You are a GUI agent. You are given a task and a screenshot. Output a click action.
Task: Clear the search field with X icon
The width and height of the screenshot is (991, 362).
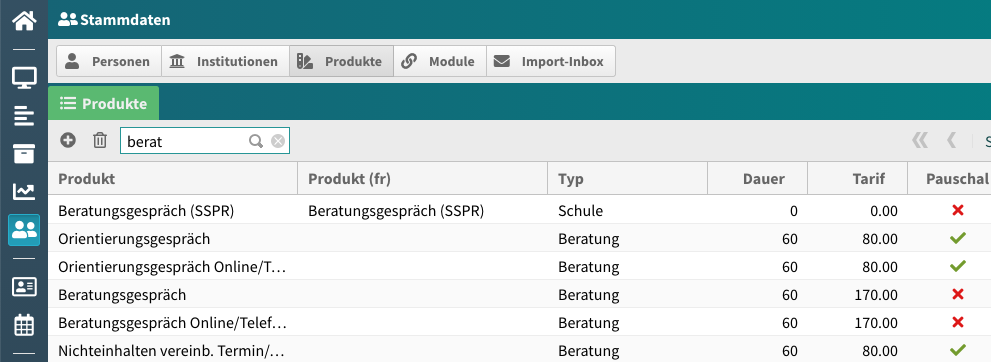(277, 141)
